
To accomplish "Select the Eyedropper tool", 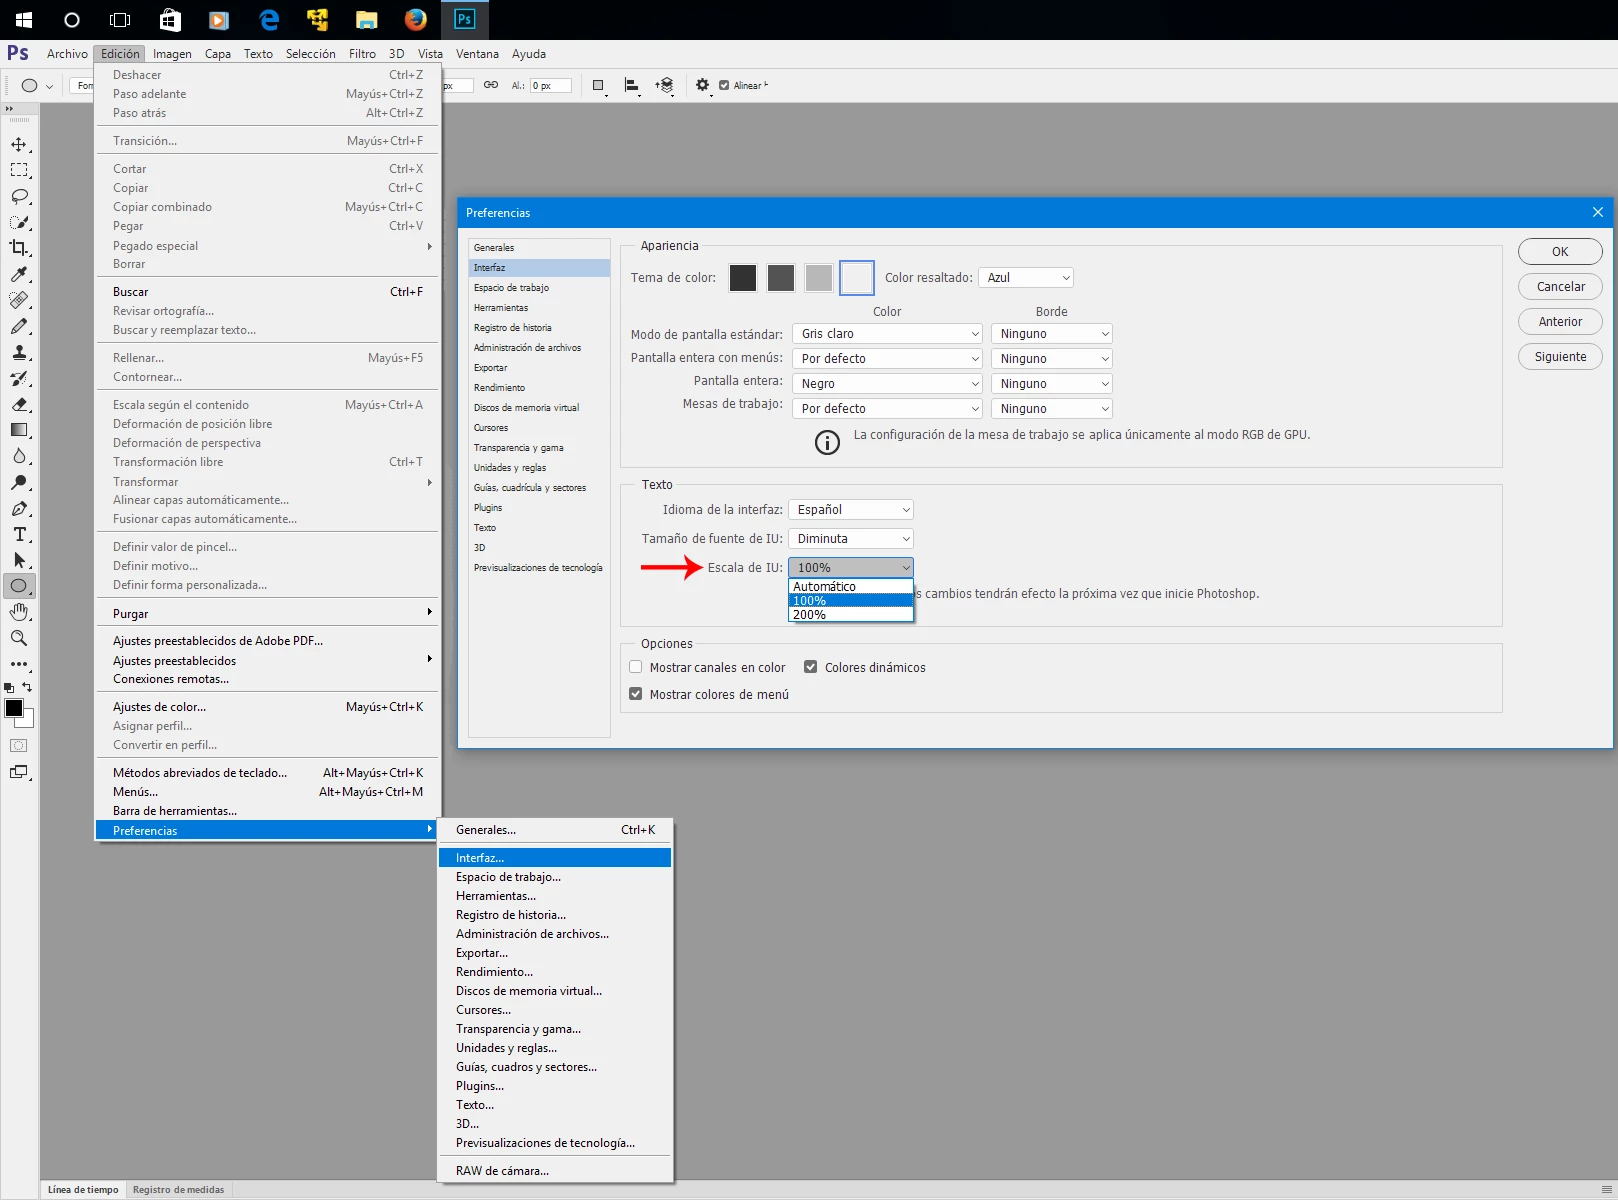I will coord(19,274).
